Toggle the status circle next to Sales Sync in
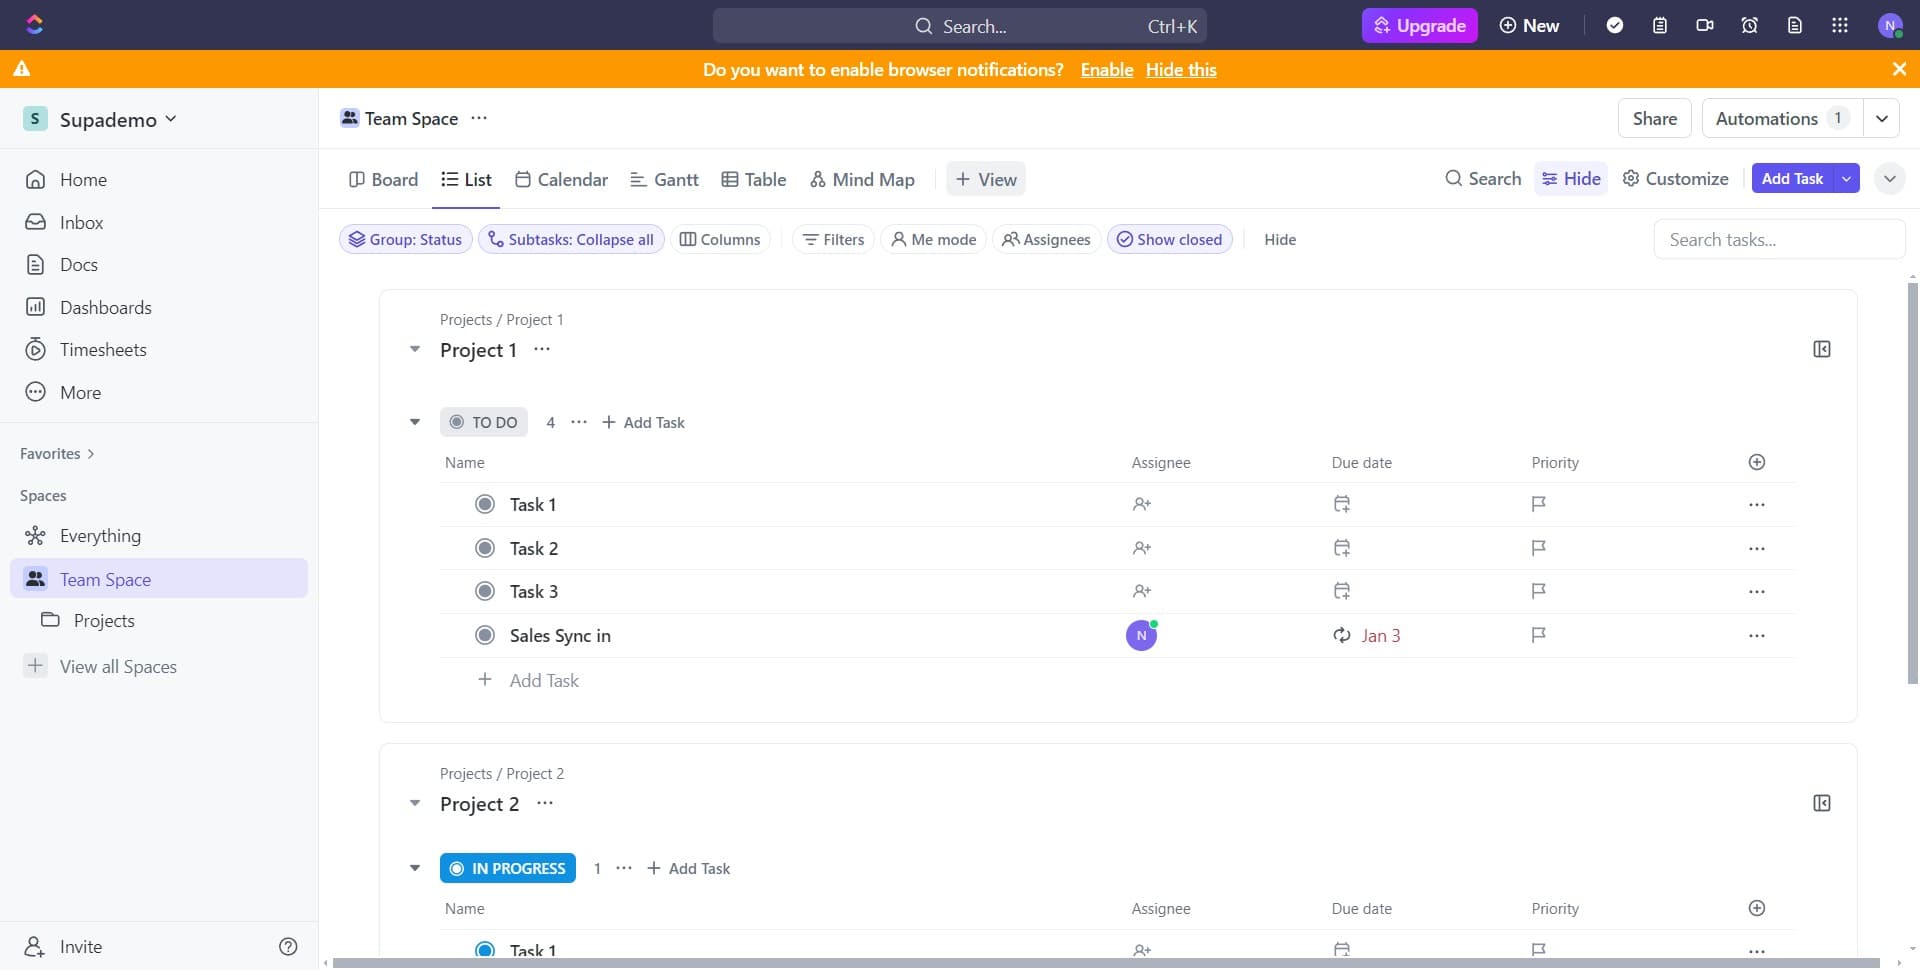This screenshot has height=970, width=1920. click(x=485, y=635)
